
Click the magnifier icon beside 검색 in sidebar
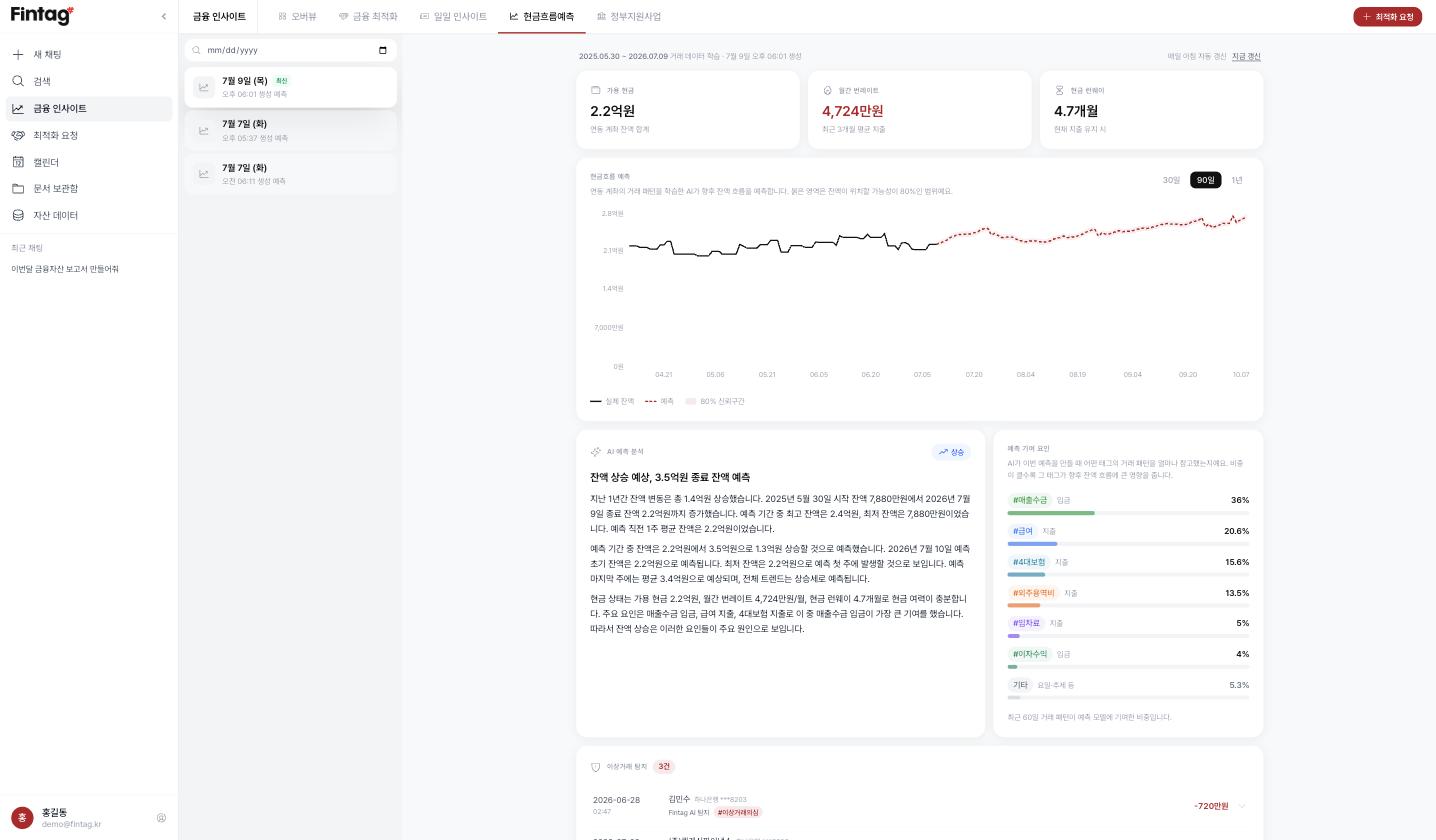point(18,81)
